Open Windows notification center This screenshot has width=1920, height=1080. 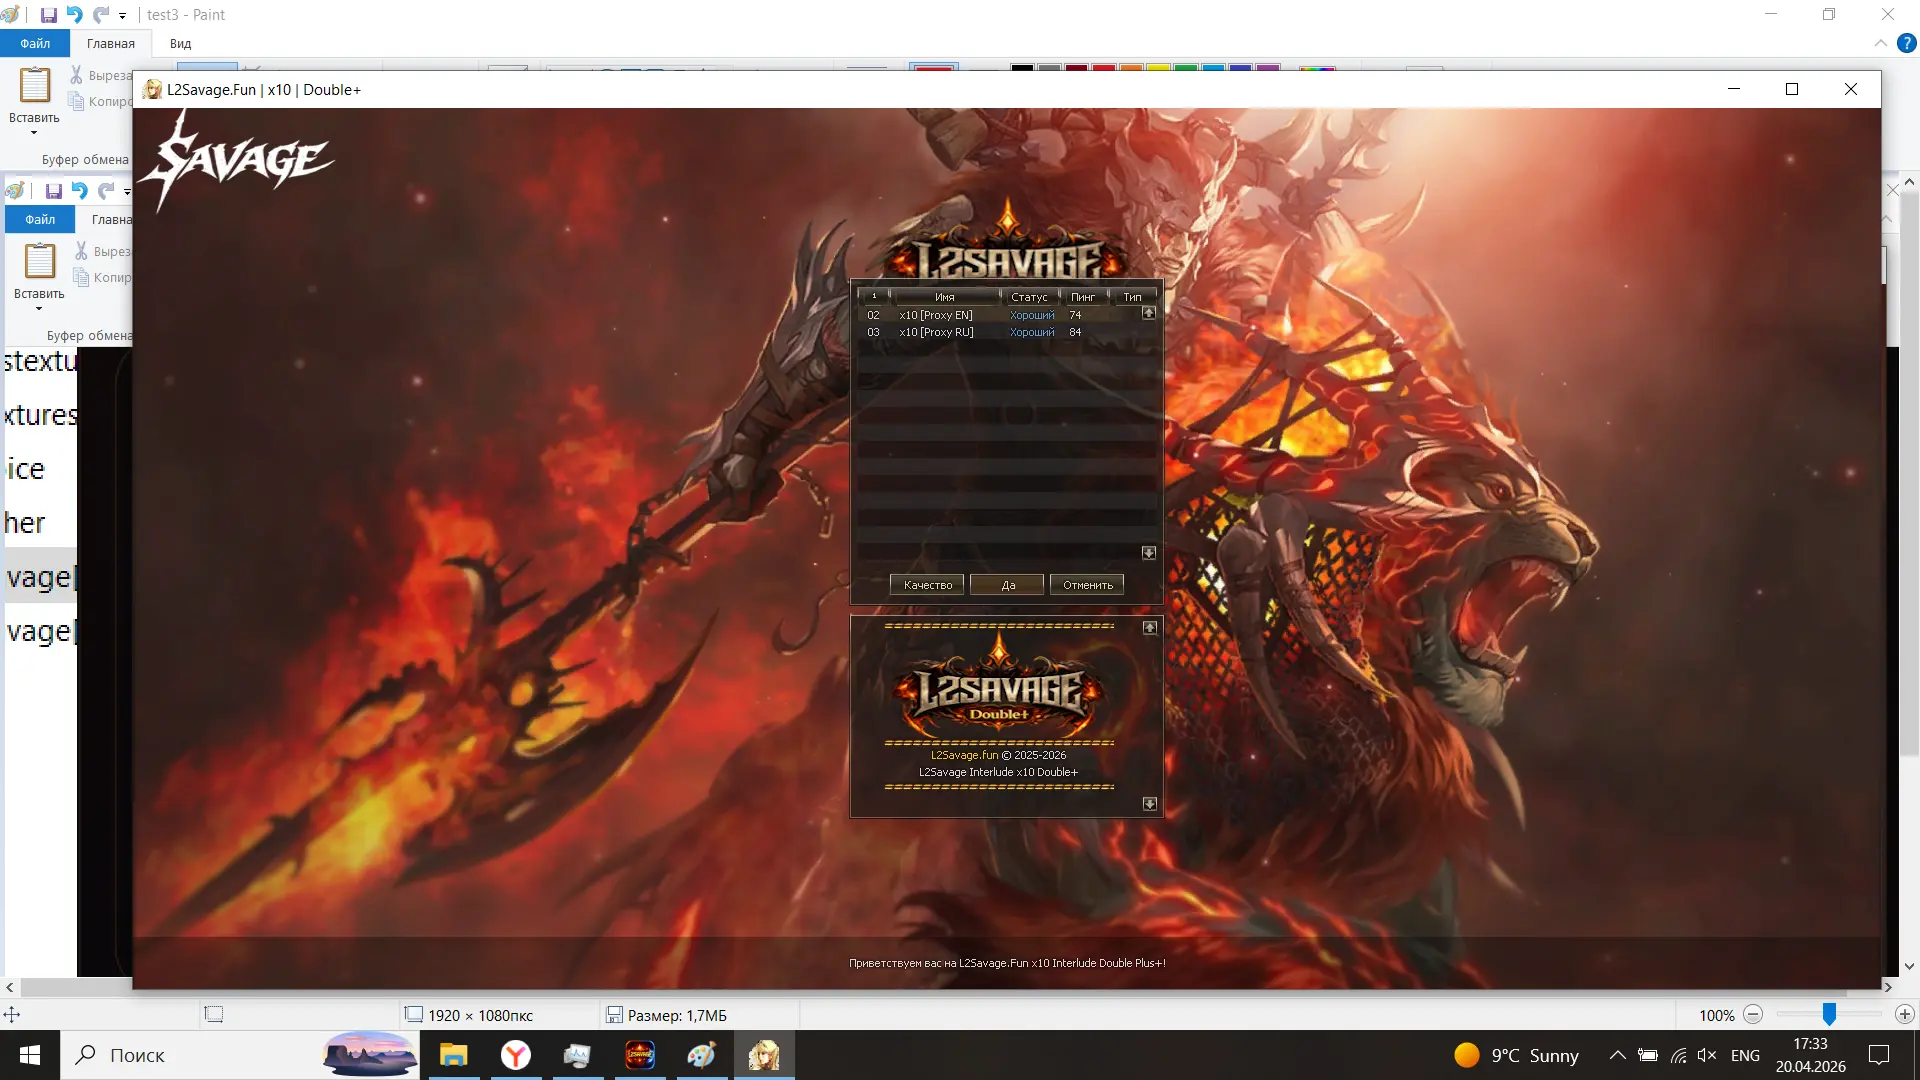click(x=1879, y=1055)
